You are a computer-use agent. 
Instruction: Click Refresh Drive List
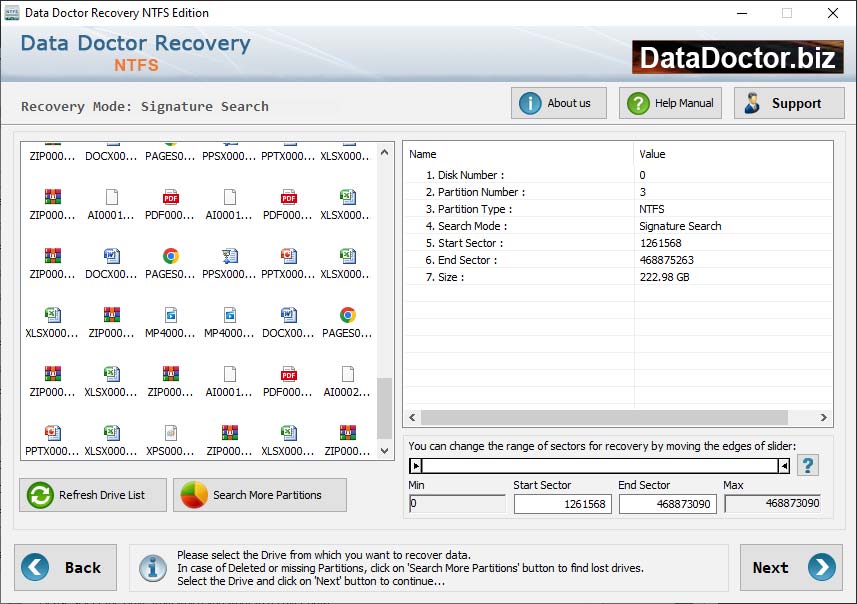(x=92, y=494)
